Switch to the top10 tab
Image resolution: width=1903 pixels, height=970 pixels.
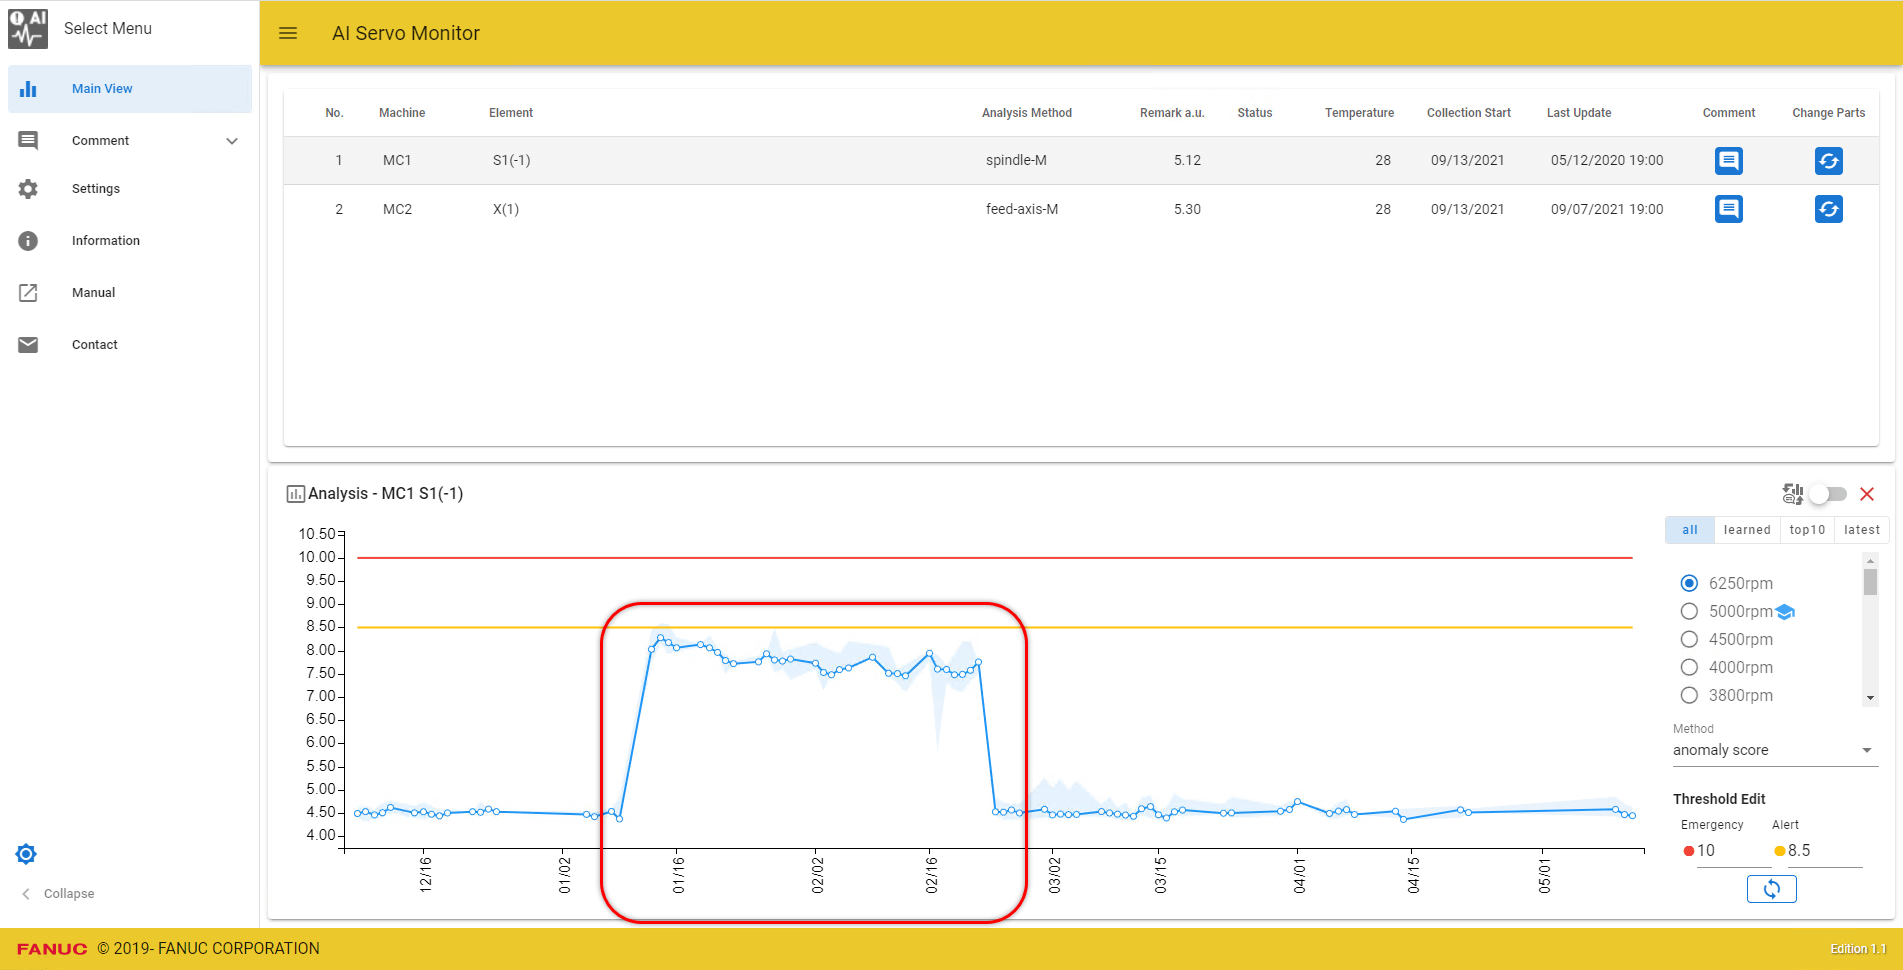(x=1806, y=529)
